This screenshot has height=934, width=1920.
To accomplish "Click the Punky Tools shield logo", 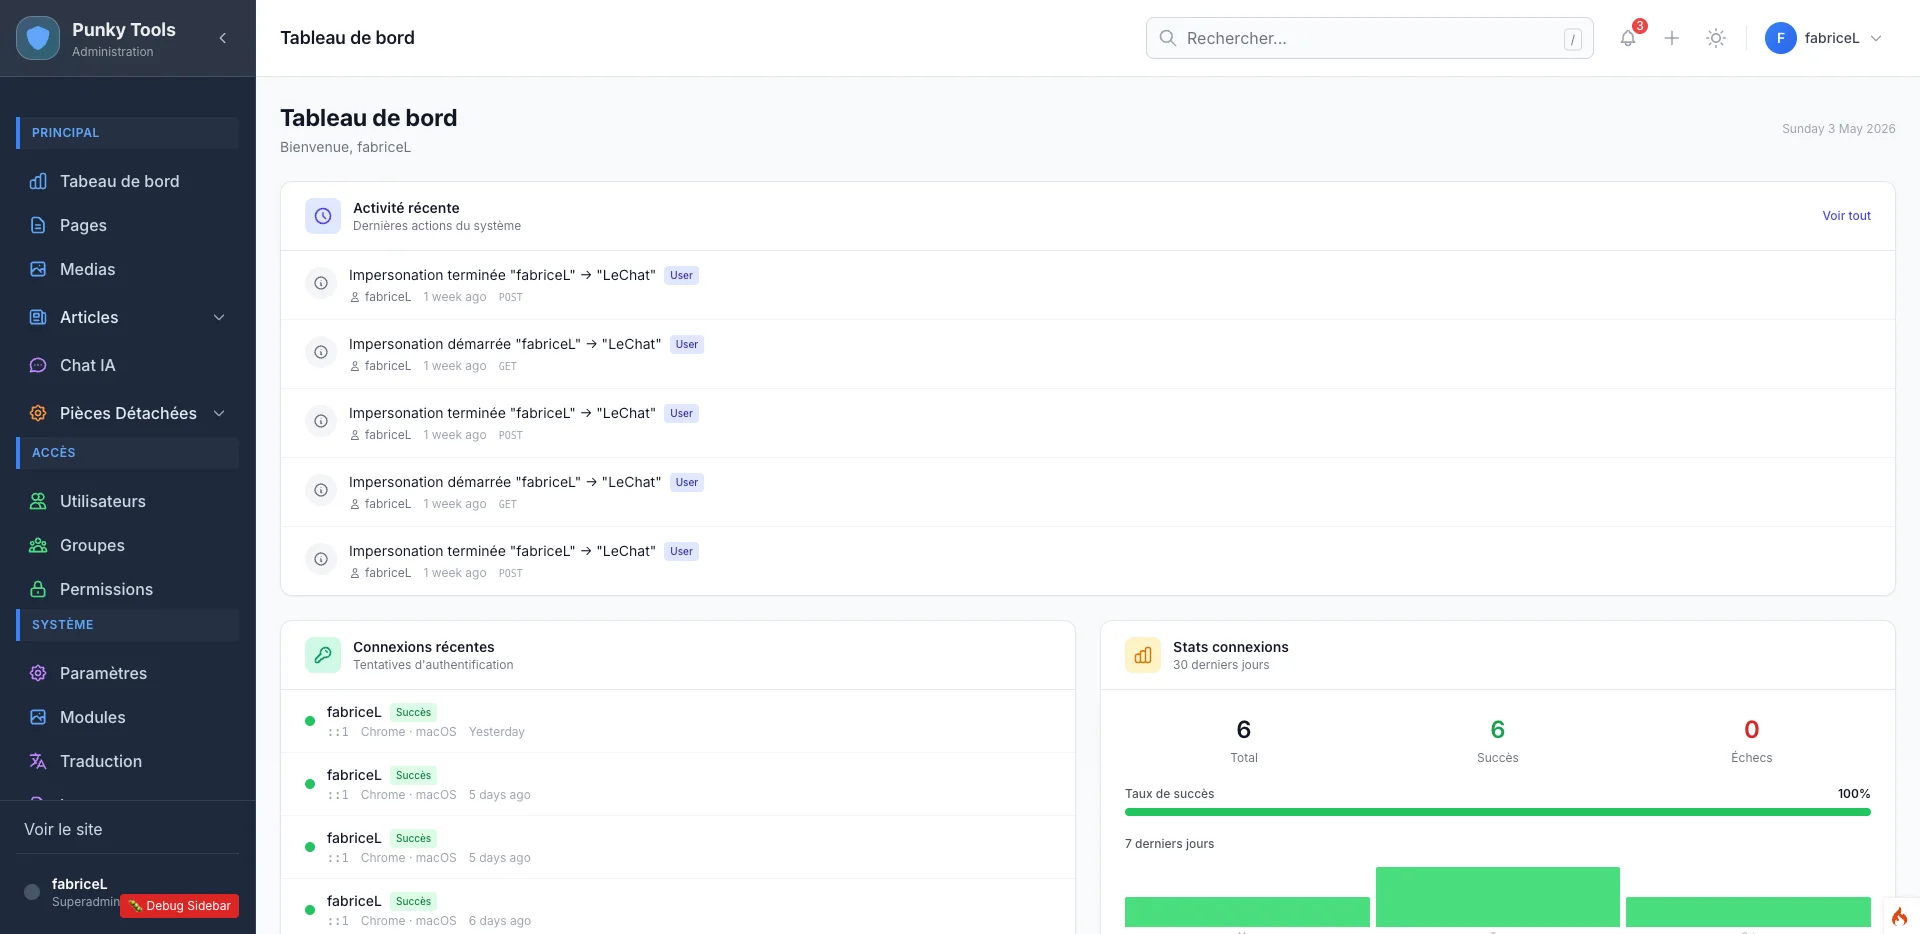I will 38,38.
